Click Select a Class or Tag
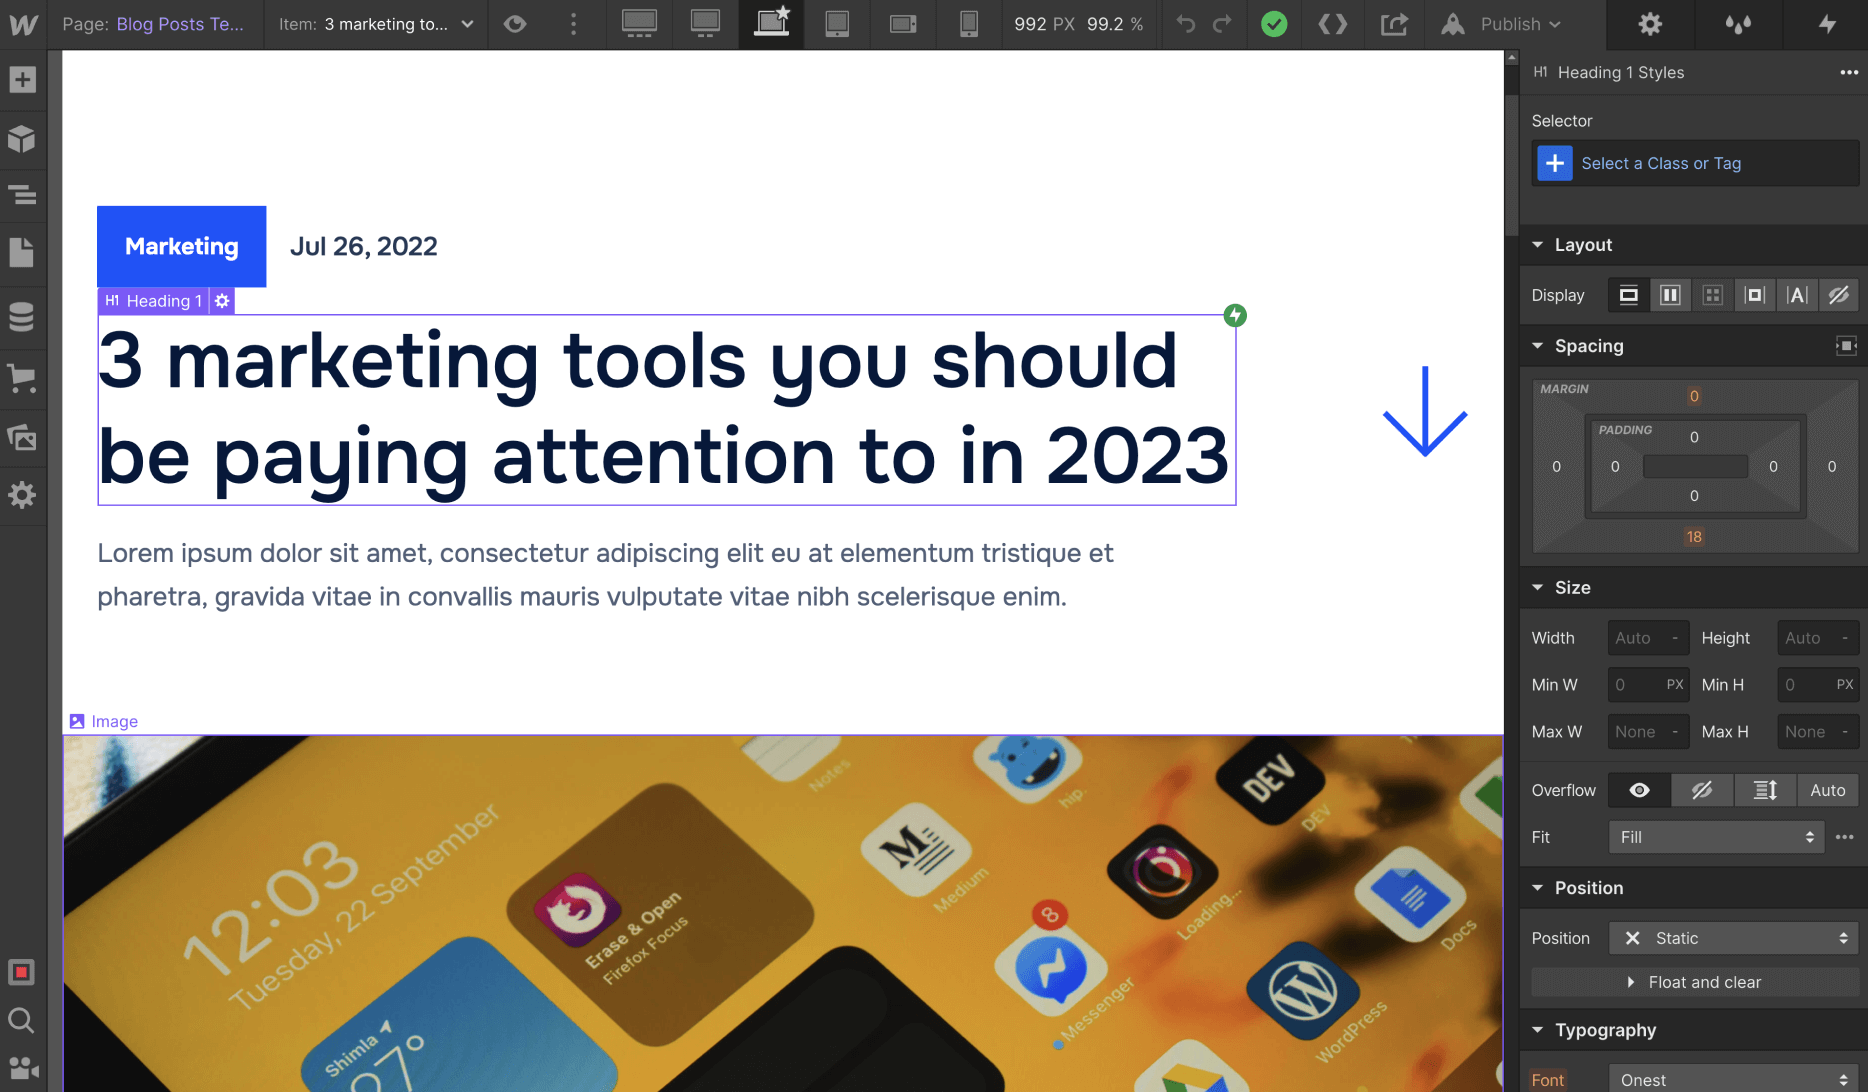 coord(1660,163)
